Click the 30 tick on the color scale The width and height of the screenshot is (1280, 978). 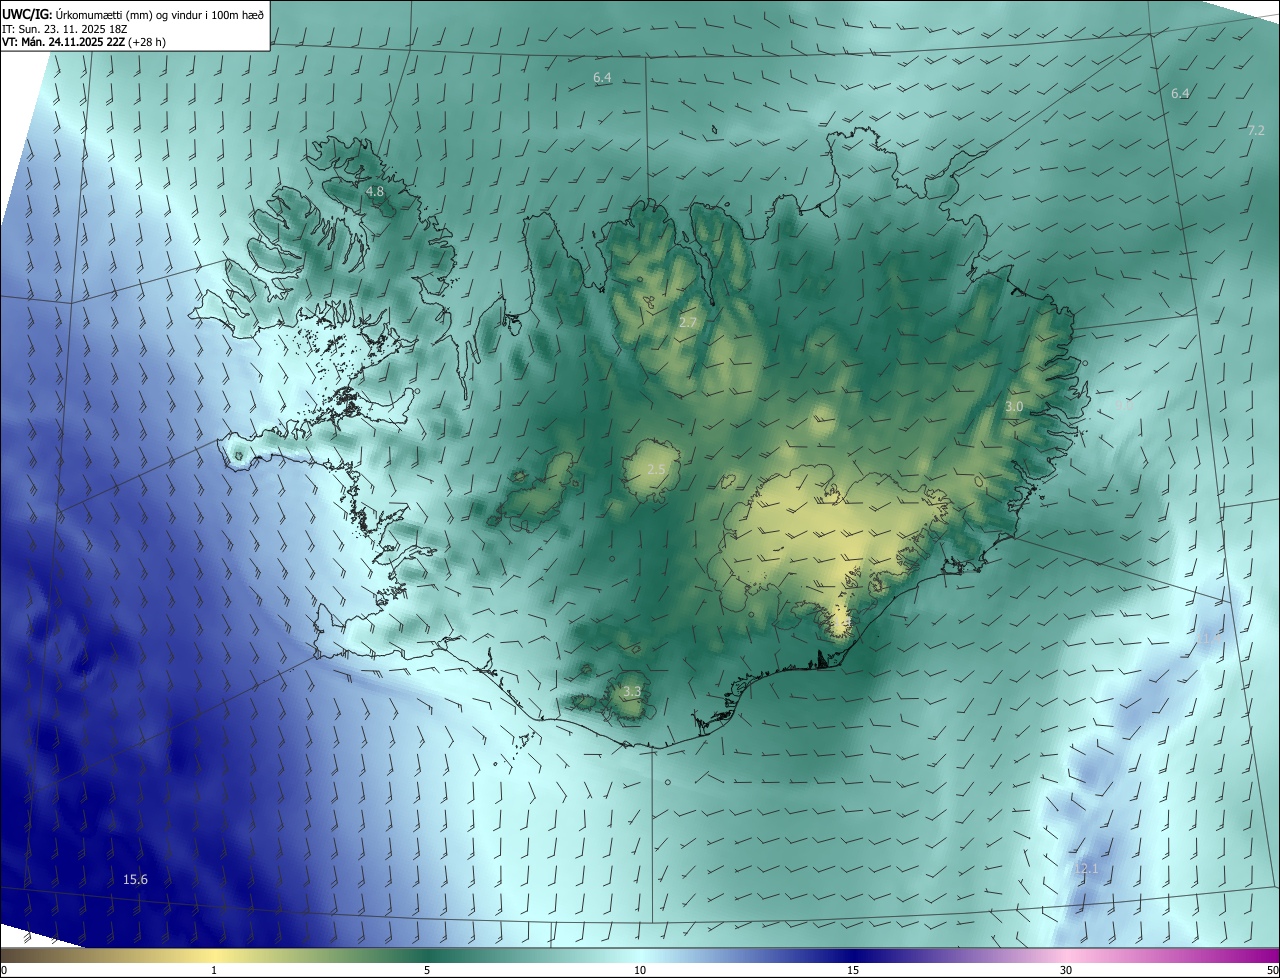(1066, 970)
